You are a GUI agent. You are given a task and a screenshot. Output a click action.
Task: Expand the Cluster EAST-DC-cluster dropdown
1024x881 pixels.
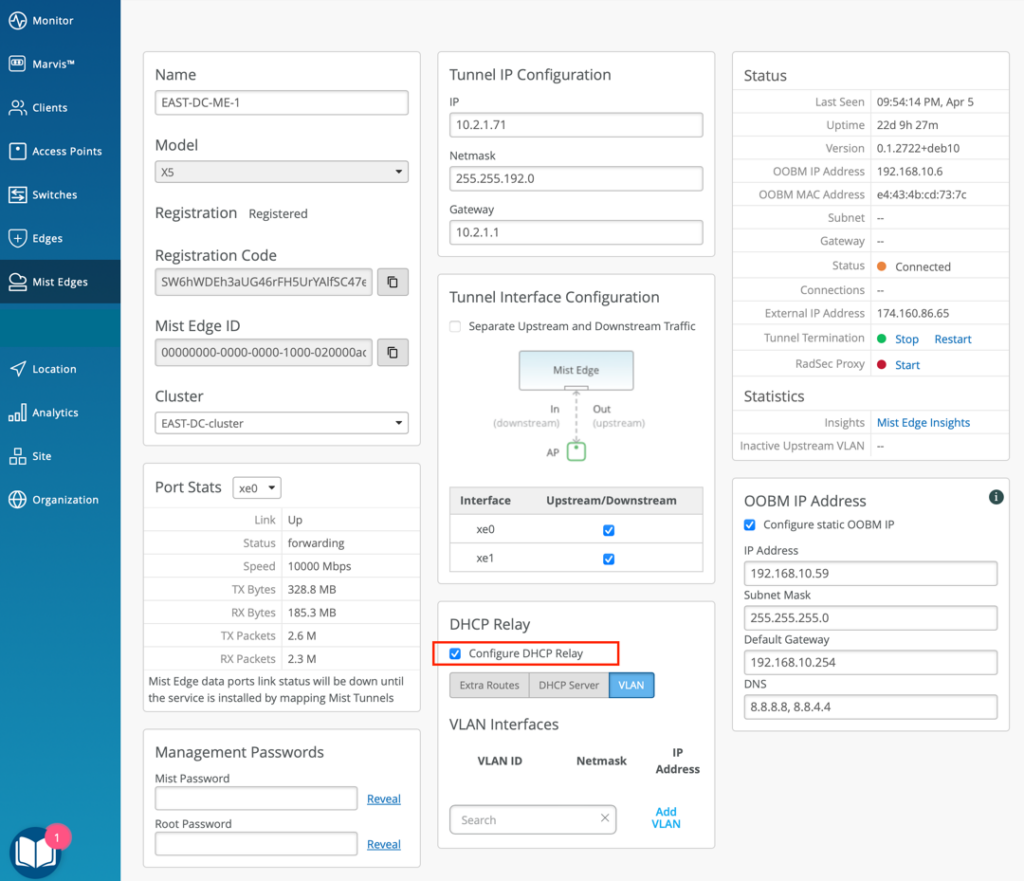tap(281, 423)
